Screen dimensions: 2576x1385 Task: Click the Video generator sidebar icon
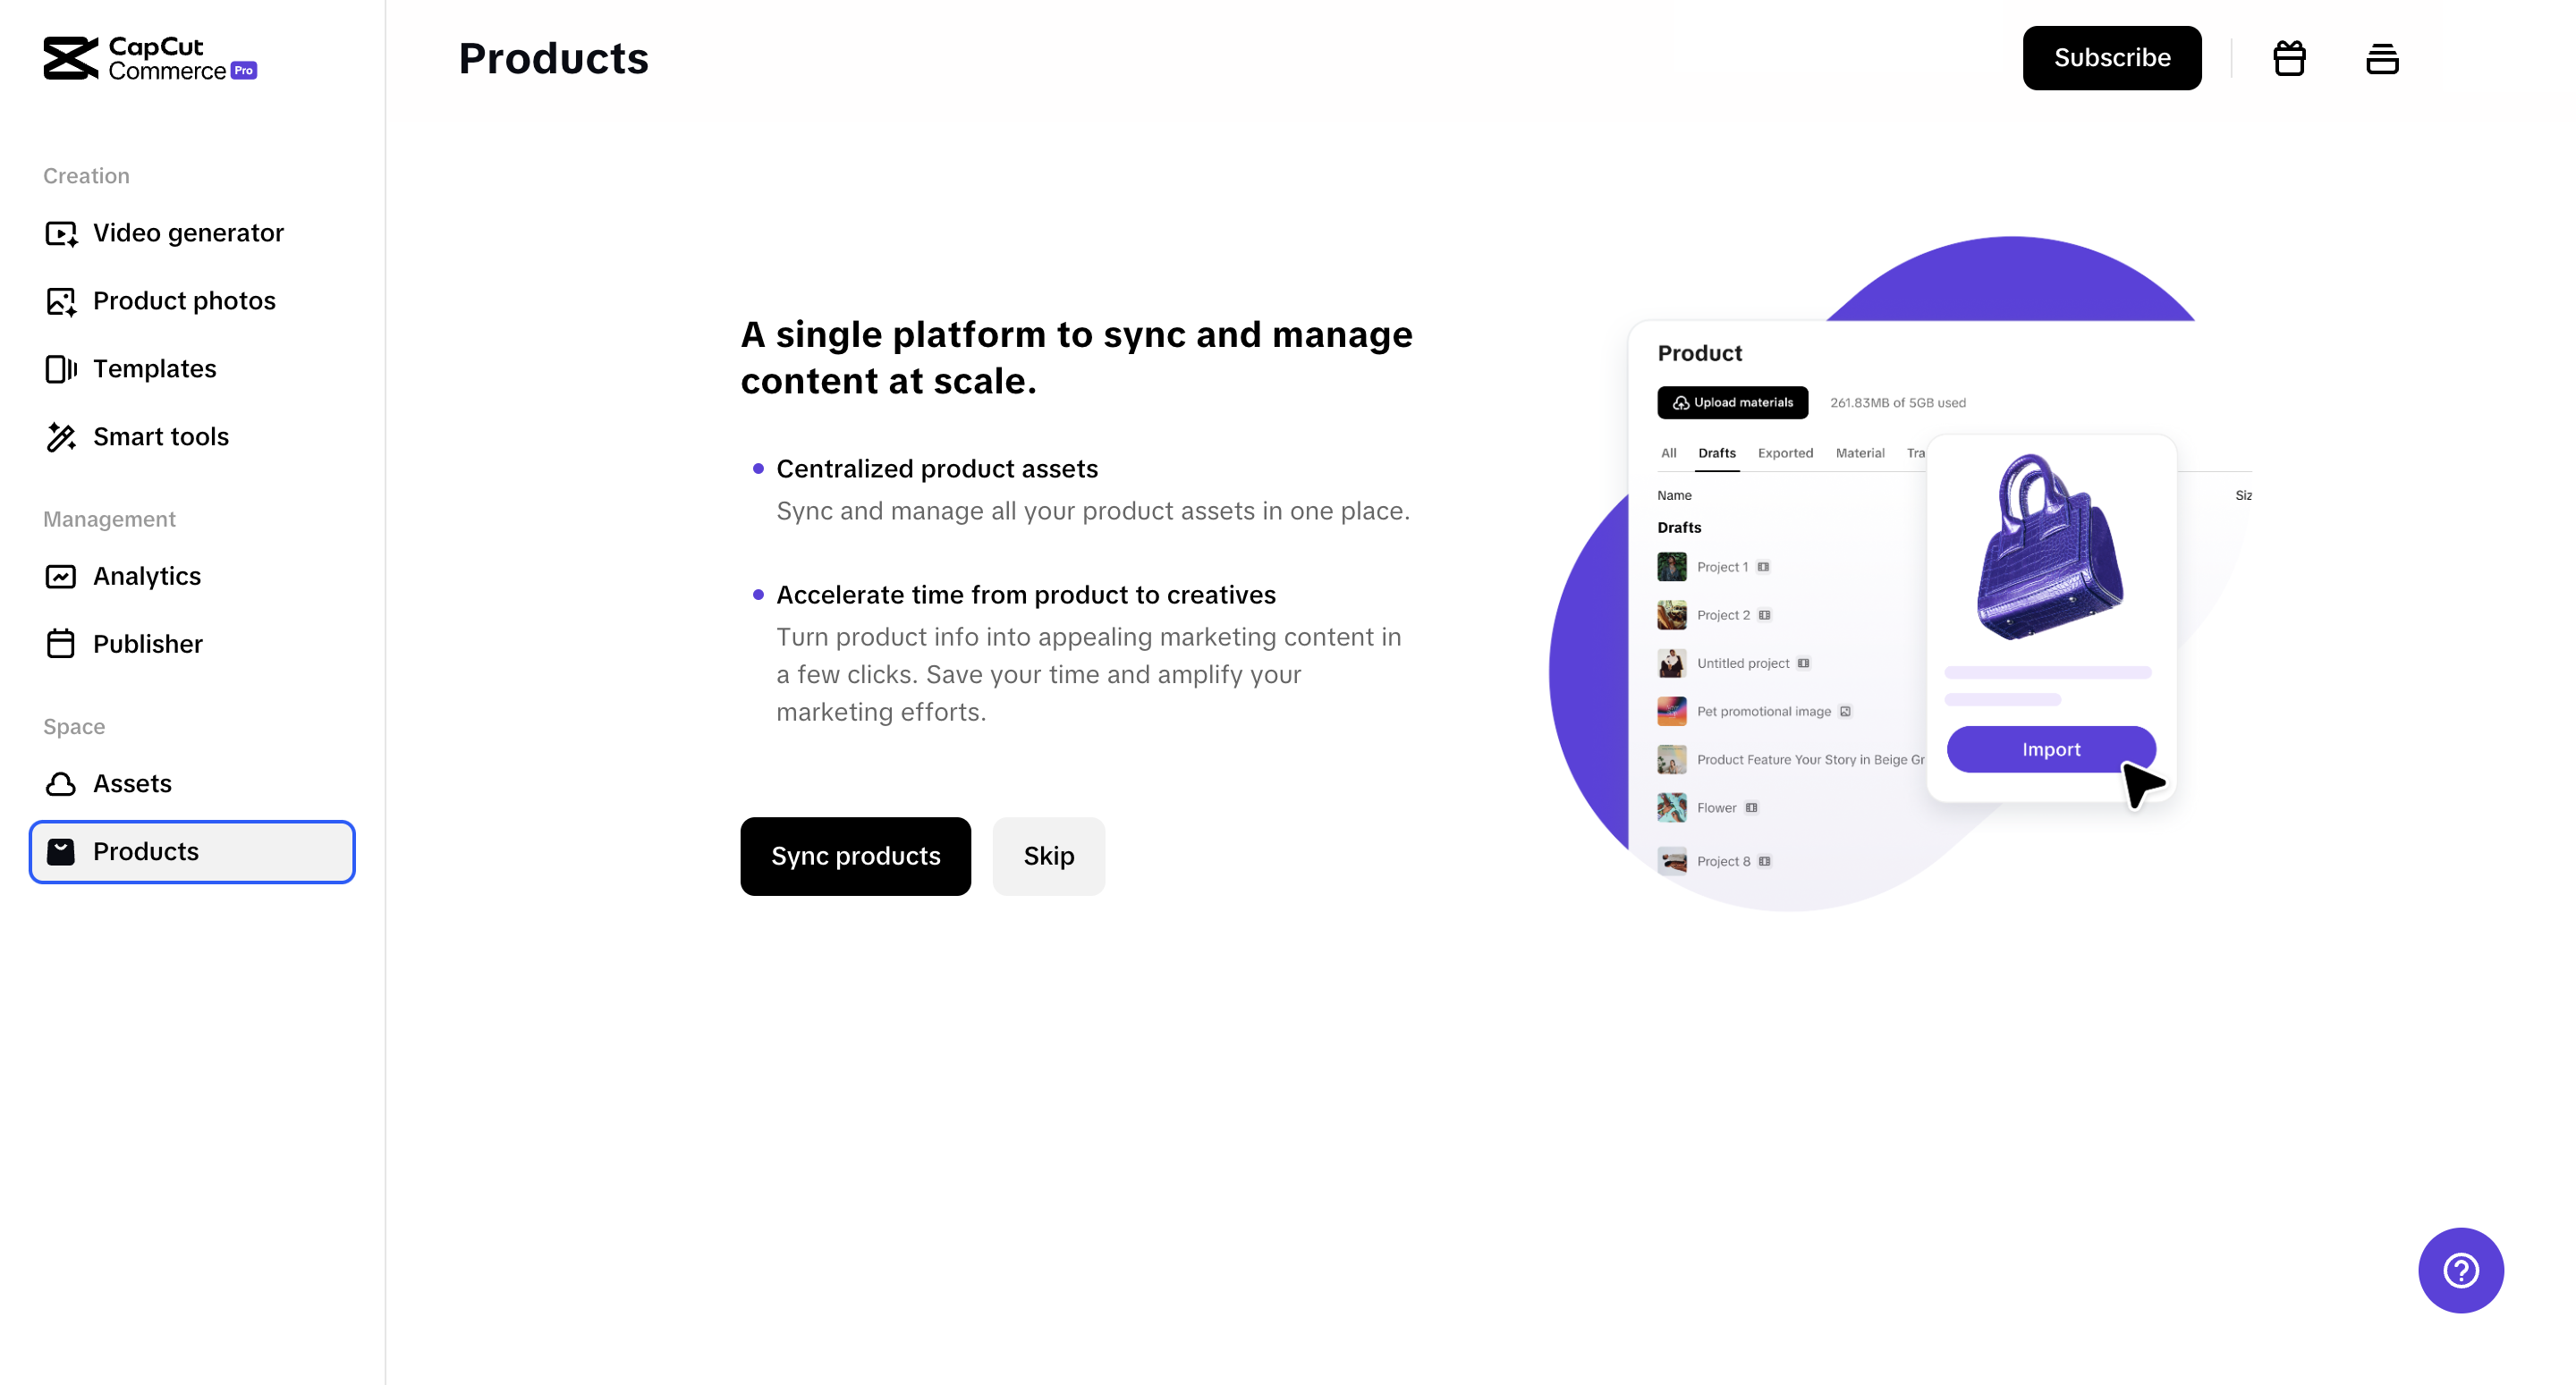(61, 233)
